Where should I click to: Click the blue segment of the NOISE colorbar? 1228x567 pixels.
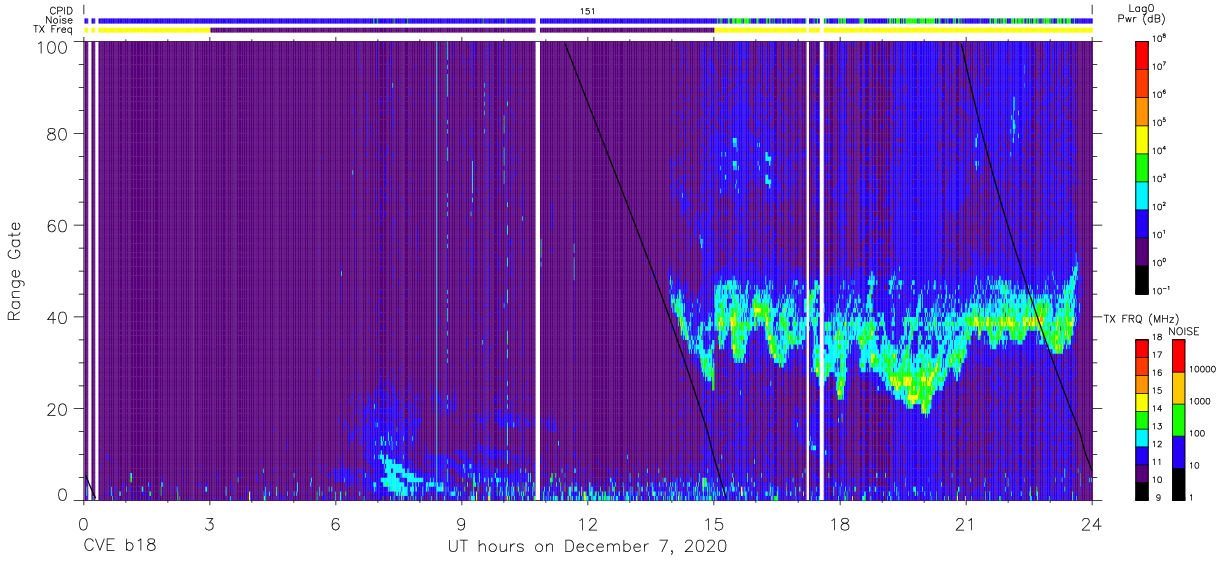pos(1178,451)
